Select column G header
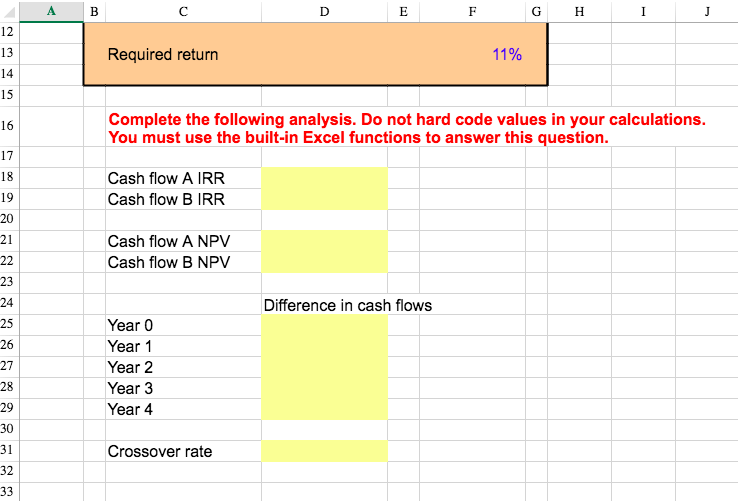Screen dimensions: 738x501 click(536, 11)
